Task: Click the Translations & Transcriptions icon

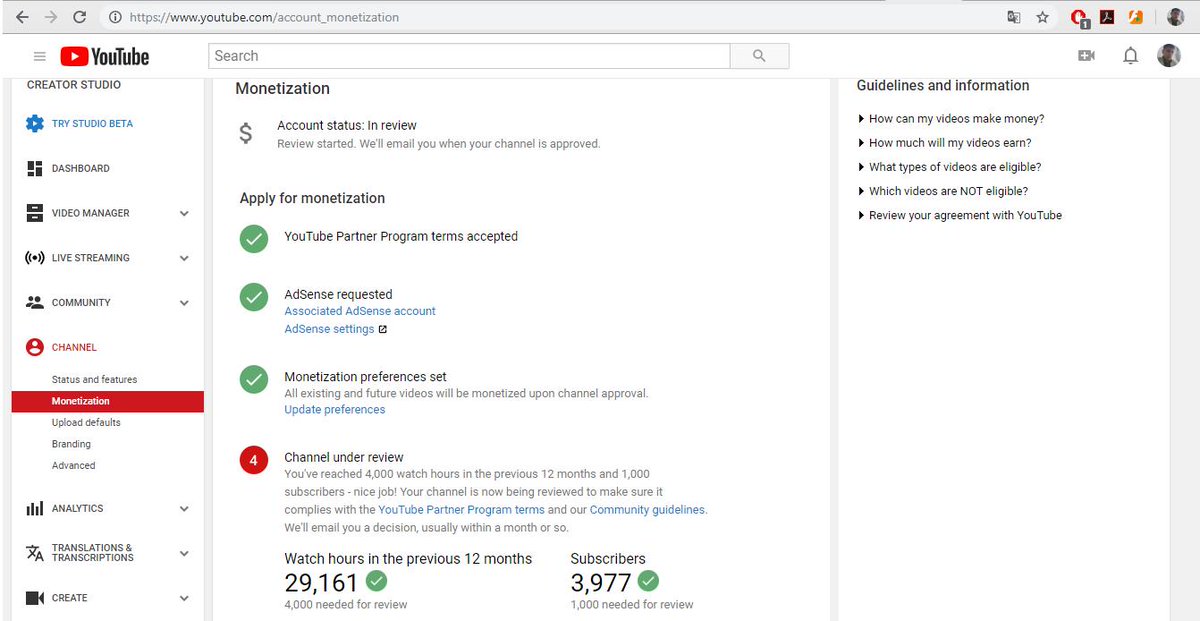Action: (35, 553)
